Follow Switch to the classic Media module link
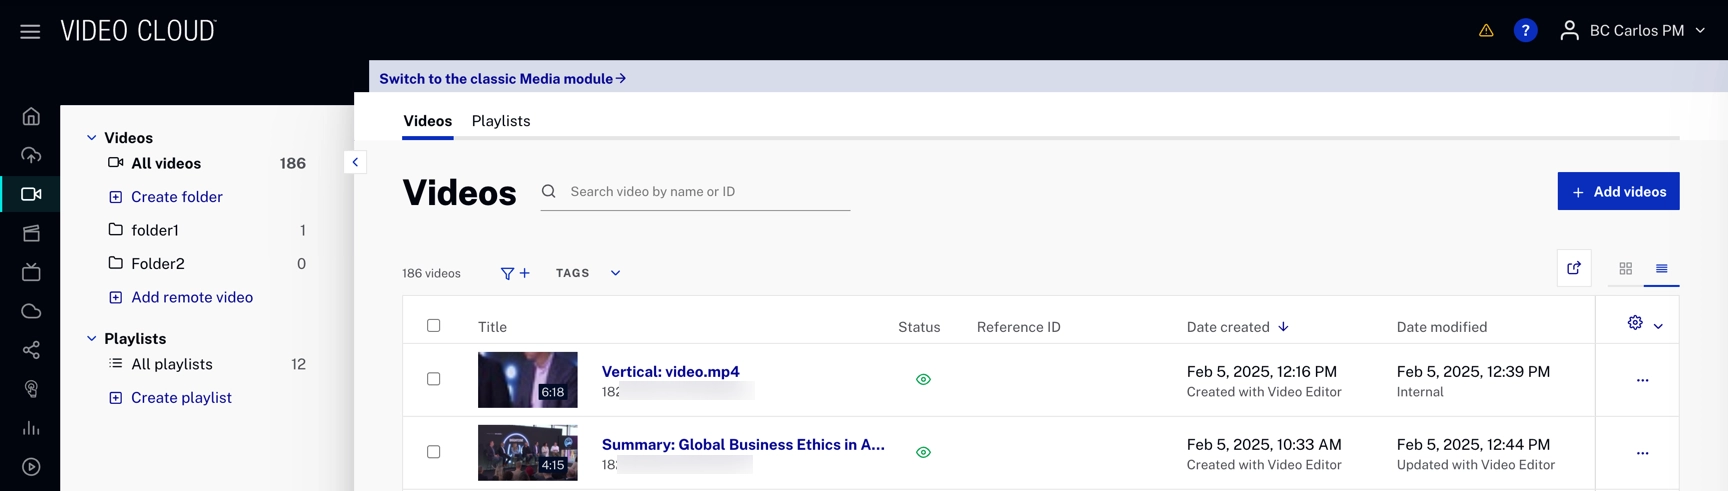The height and width of the screenshot is (491, 1728). pos(502,79)
